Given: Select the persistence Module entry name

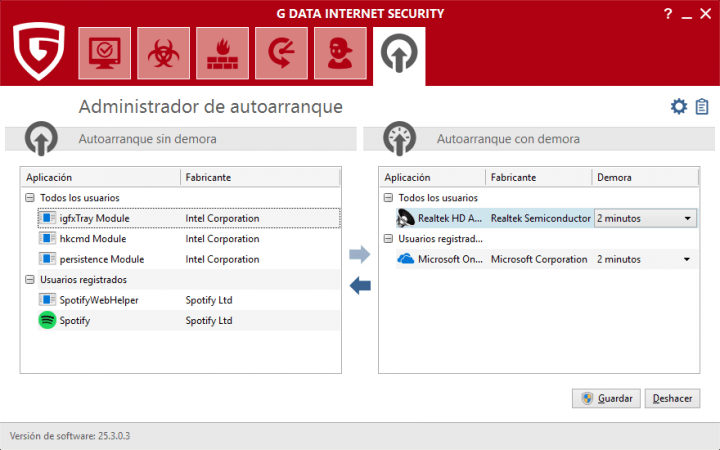Looking at the screenshot, I should tap(101, 259).
